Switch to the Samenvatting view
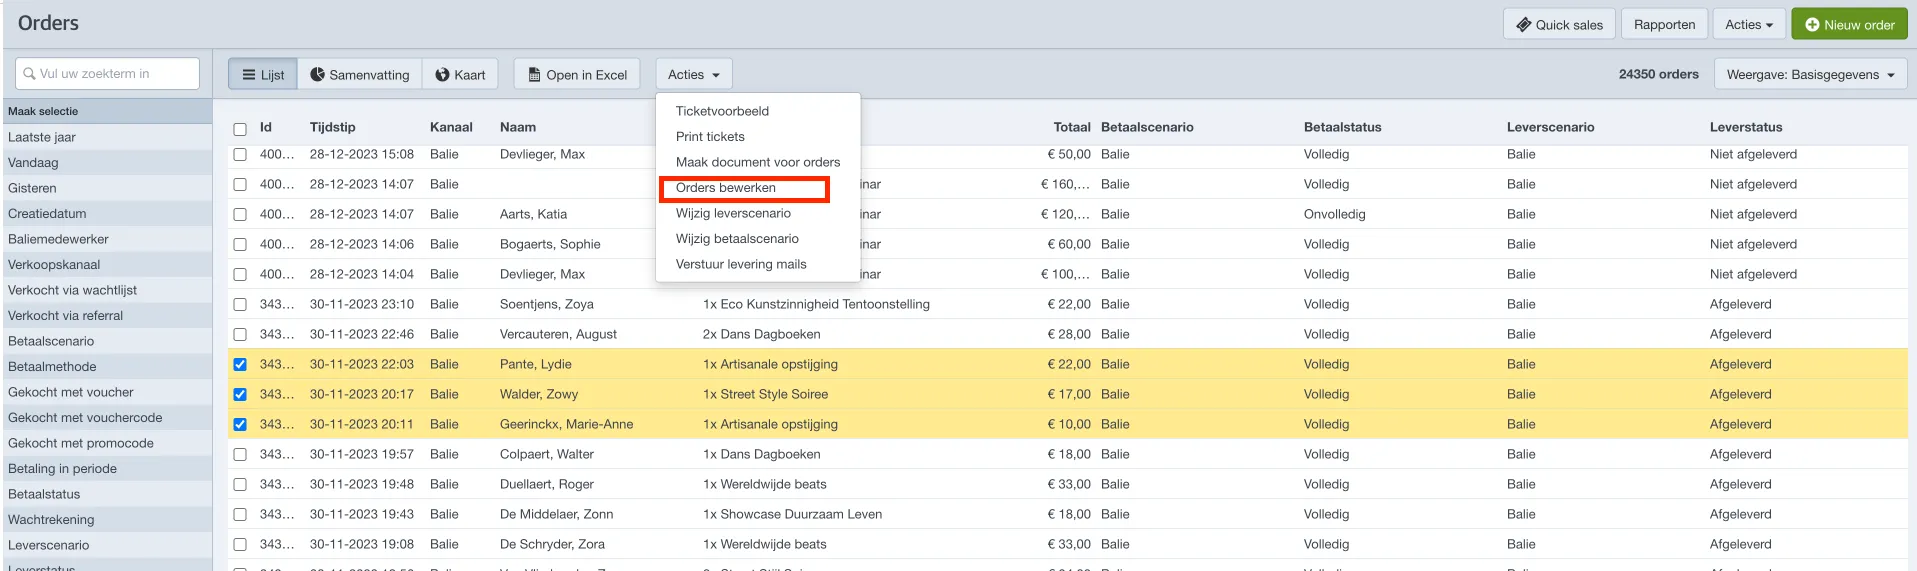This screenshot has width=1917, height=571. [360, 75]
